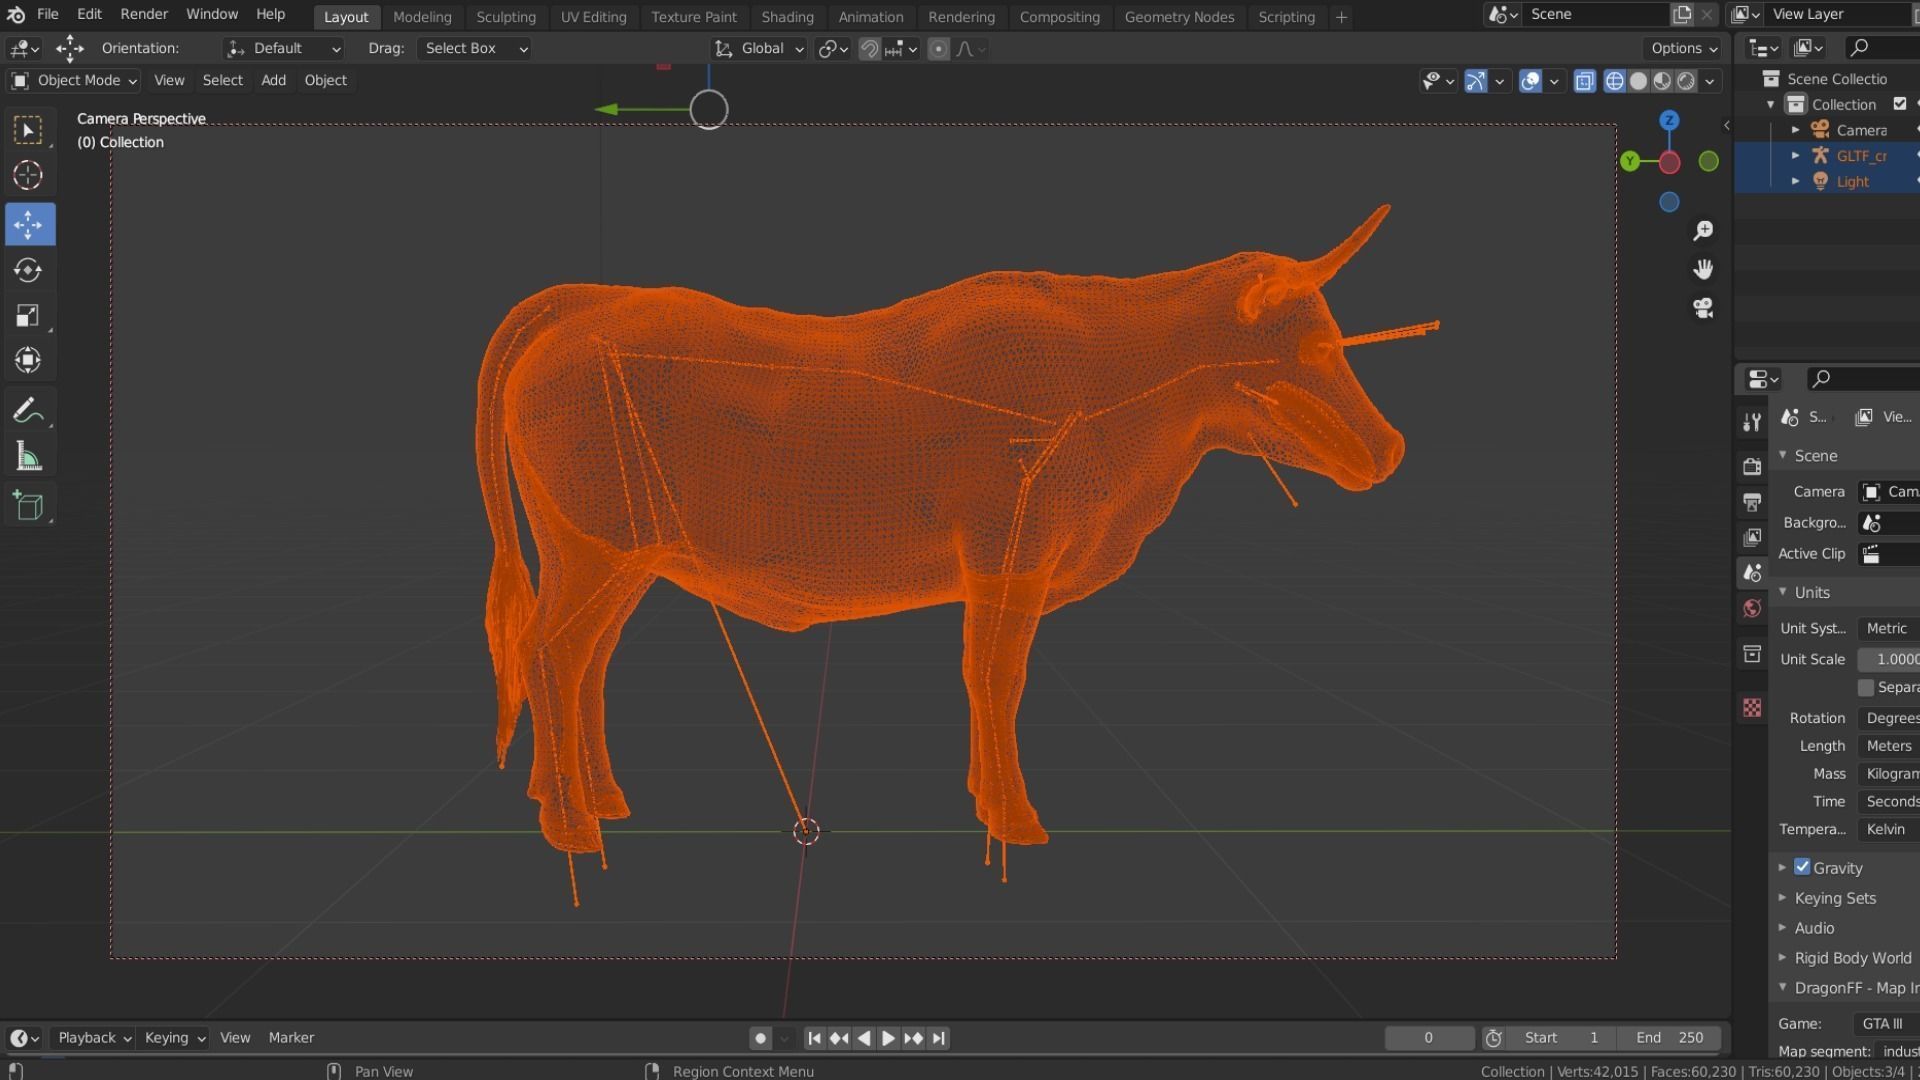The image size is (1920, 1080).
Task: Open the Unit System Metric dropdown
Action: 1888,628
